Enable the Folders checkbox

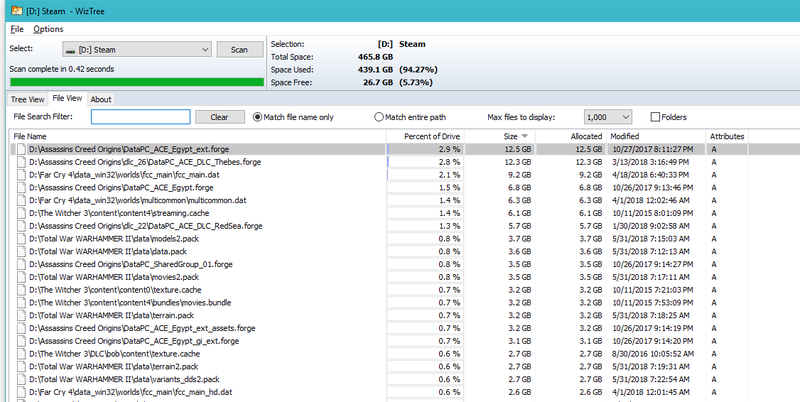[x=655, y=117]
